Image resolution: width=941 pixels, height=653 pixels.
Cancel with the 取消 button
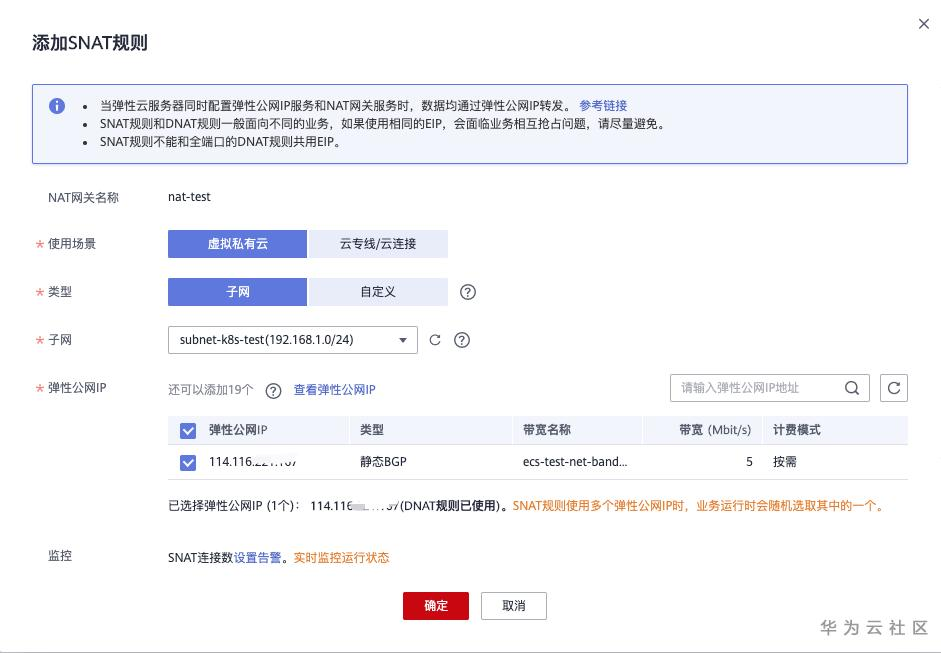[x=513, y=605]
